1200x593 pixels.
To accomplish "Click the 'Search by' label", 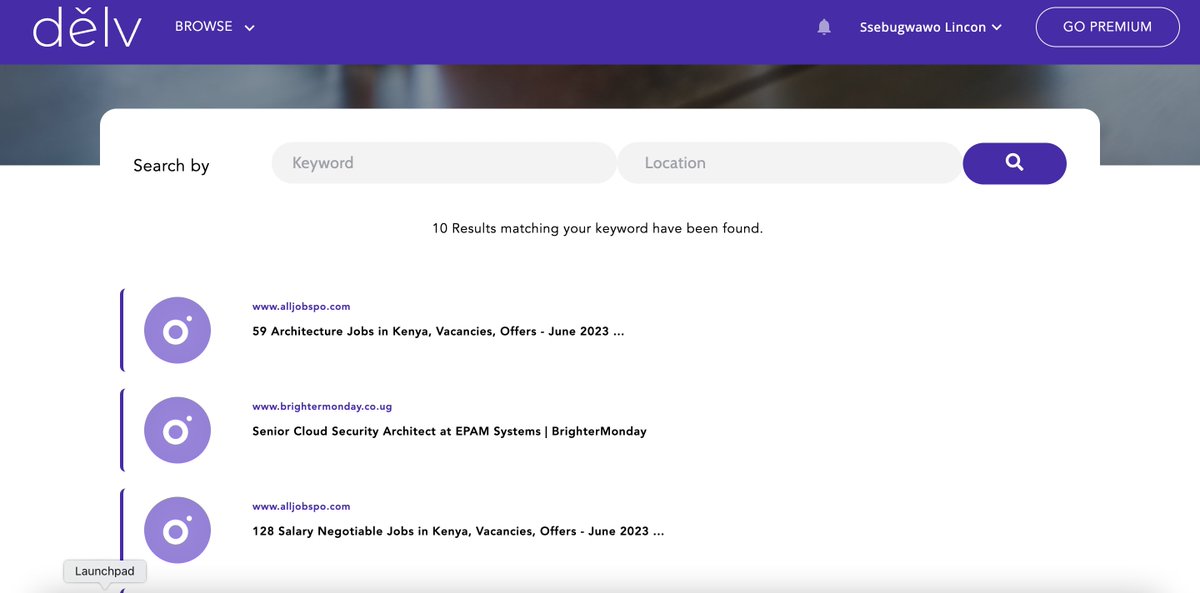I will tap(171, 165).
